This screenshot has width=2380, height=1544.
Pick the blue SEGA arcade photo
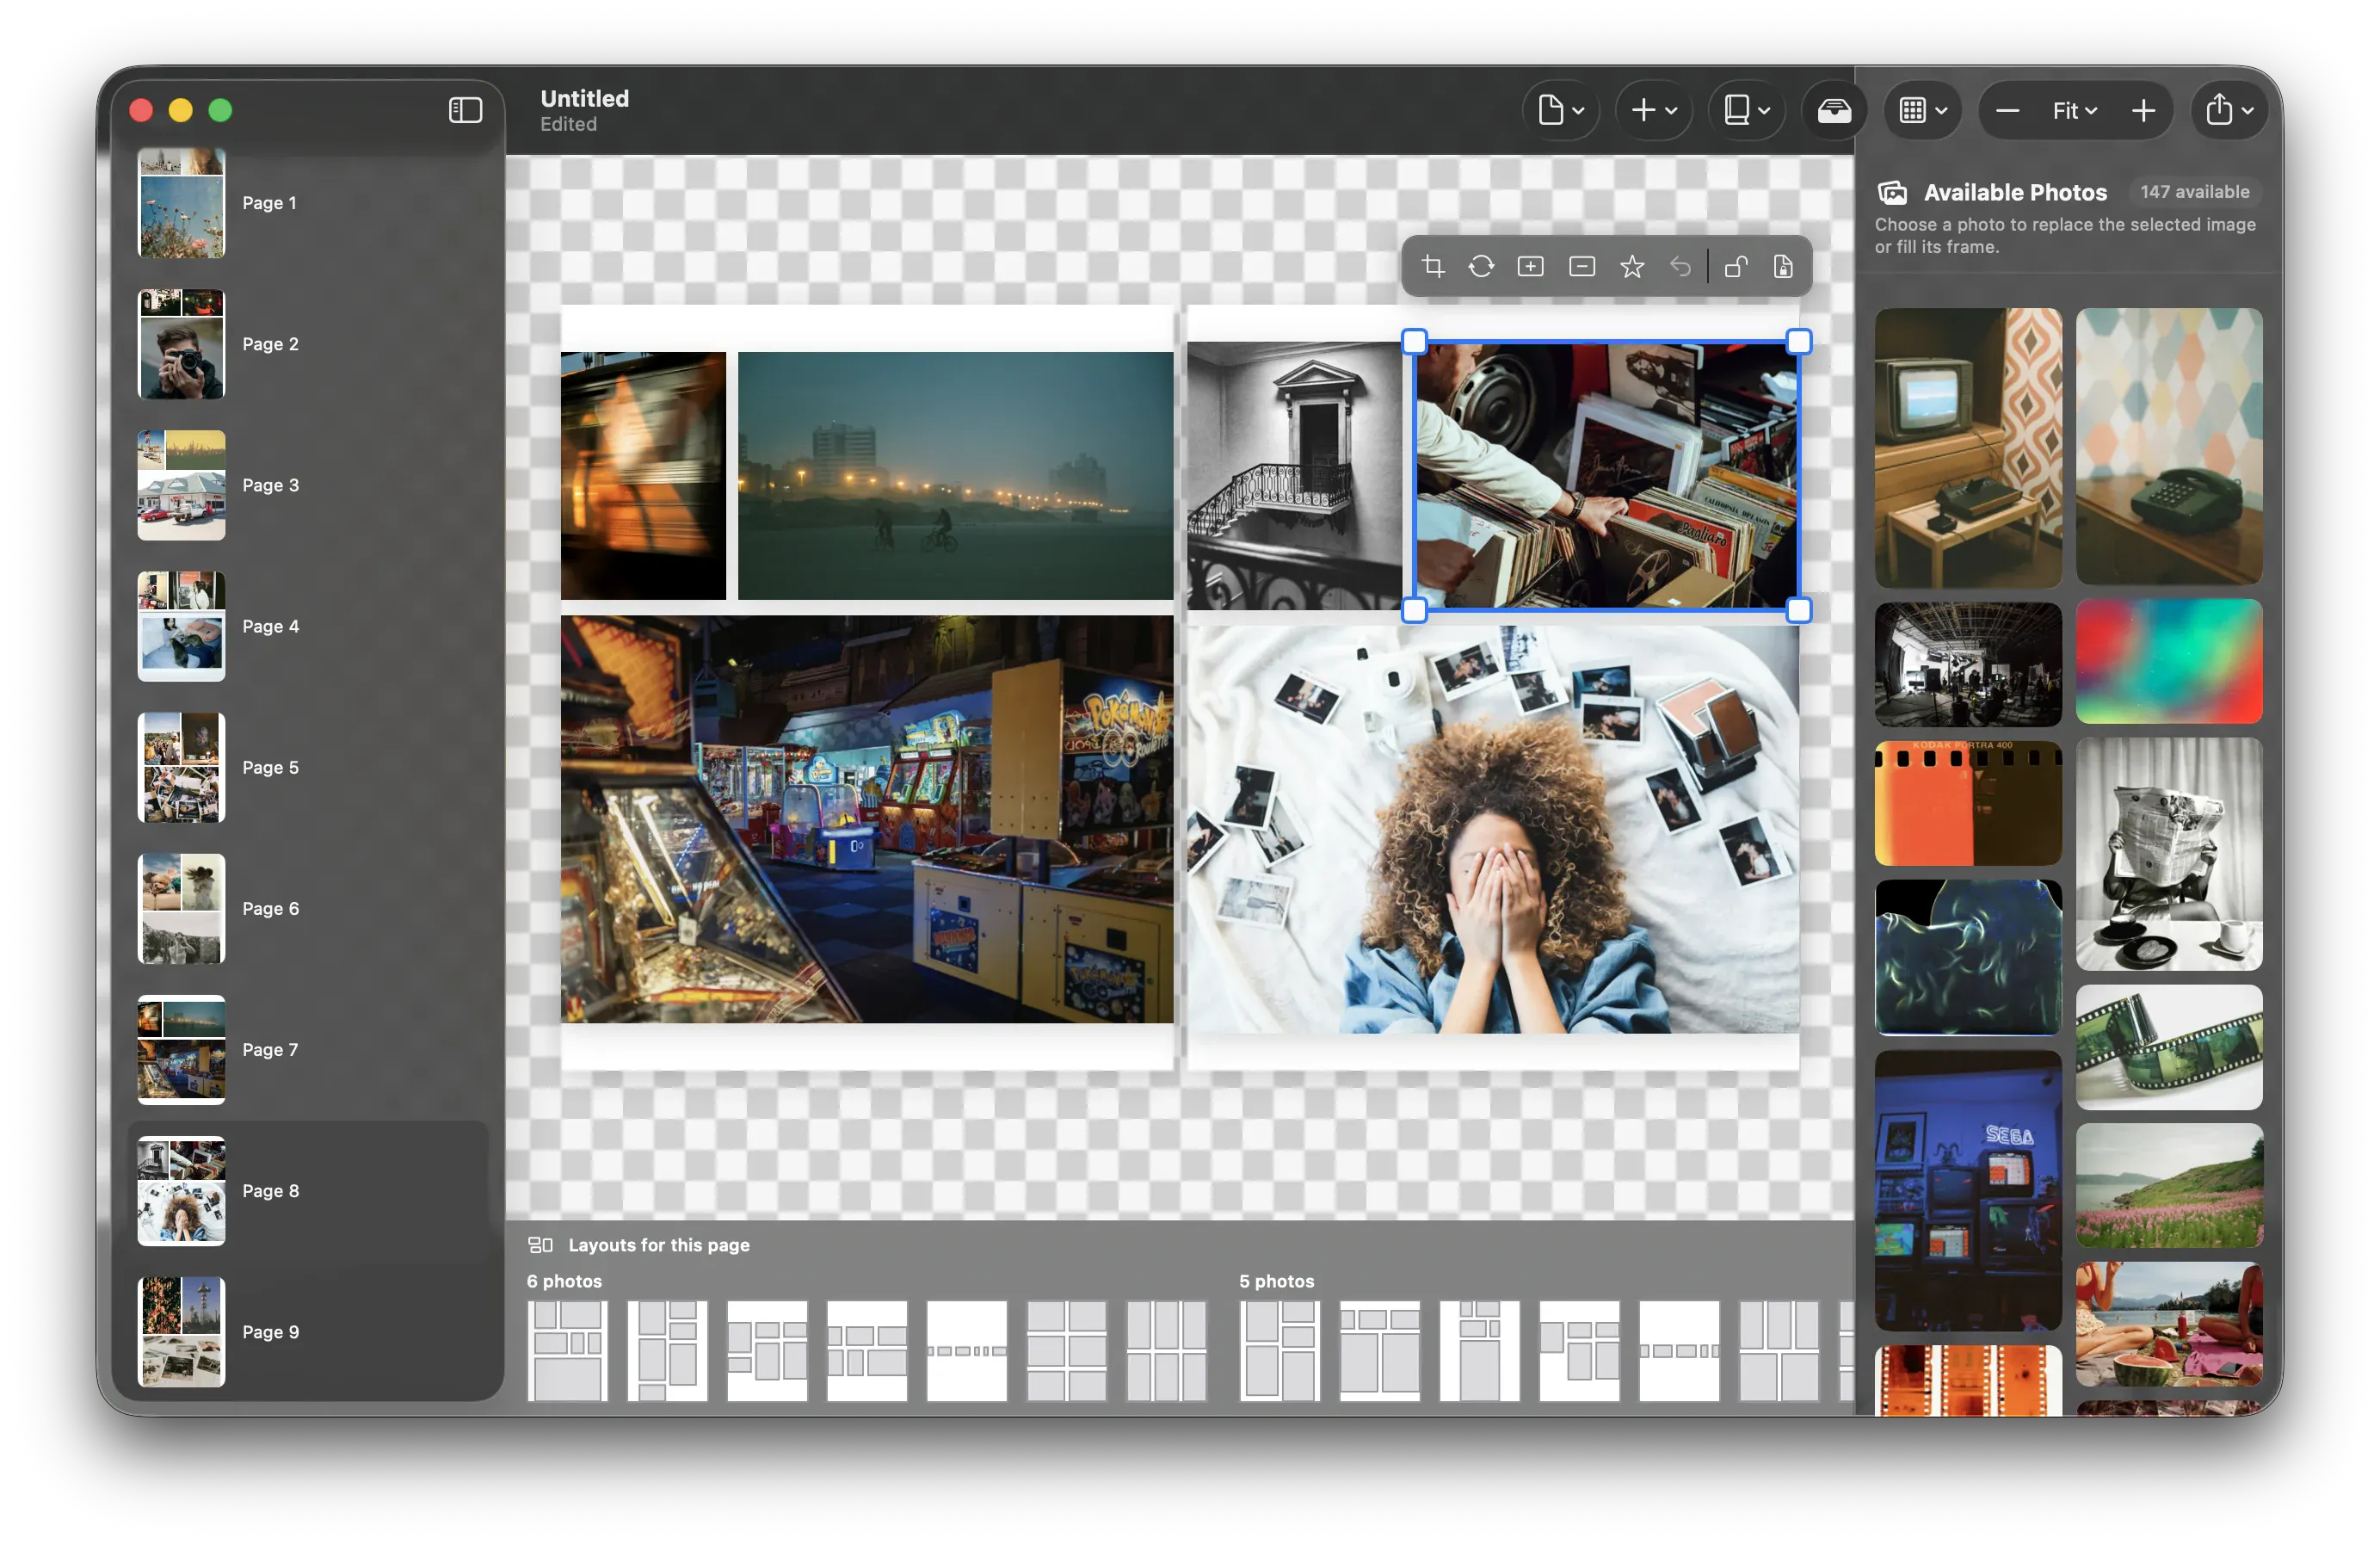[1968, 1190]
